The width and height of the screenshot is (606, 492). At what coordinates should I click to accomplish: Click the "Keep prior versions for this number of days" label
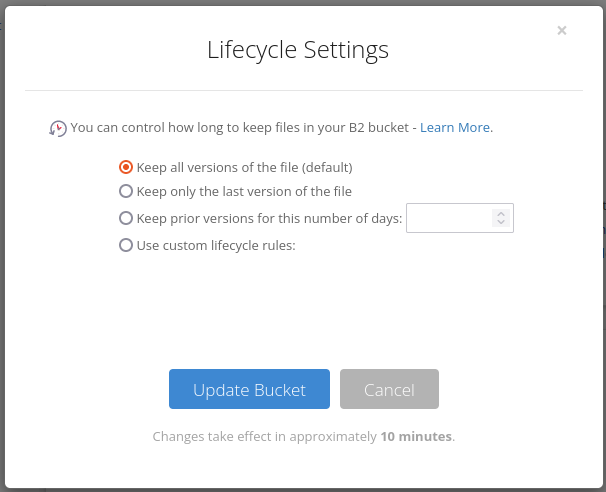point(269,218)
